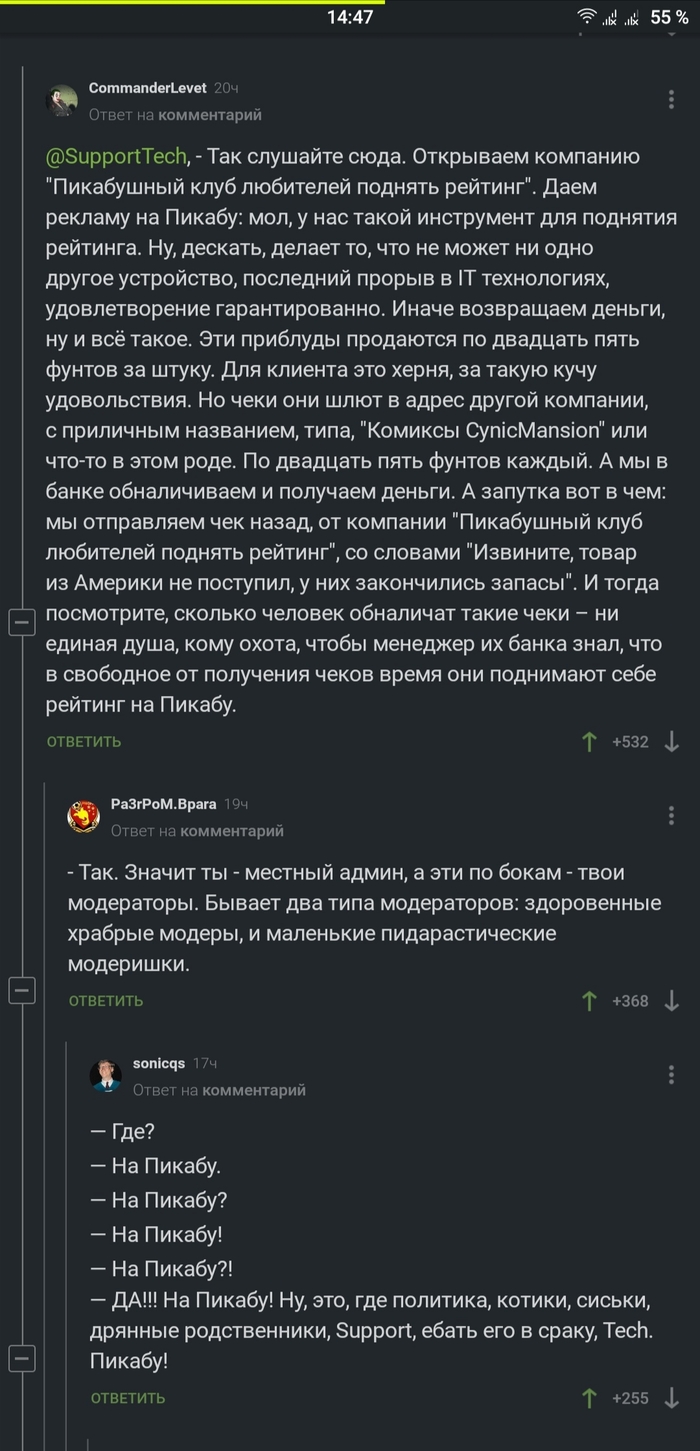Collapse sonicqs's comment branch
The width and height of the screenshot is (700, 1451).
pyautogui.click(x=21, y=1358)
